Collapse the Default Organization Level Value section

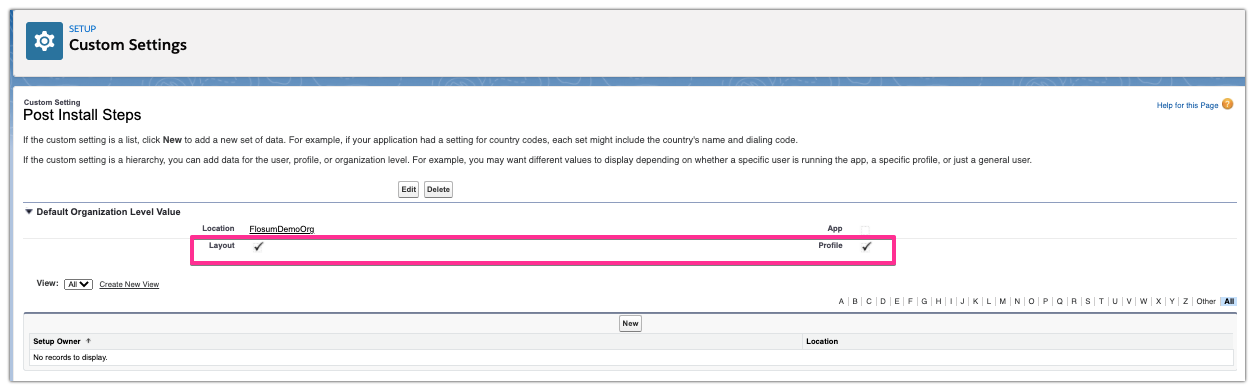(28, 212)
